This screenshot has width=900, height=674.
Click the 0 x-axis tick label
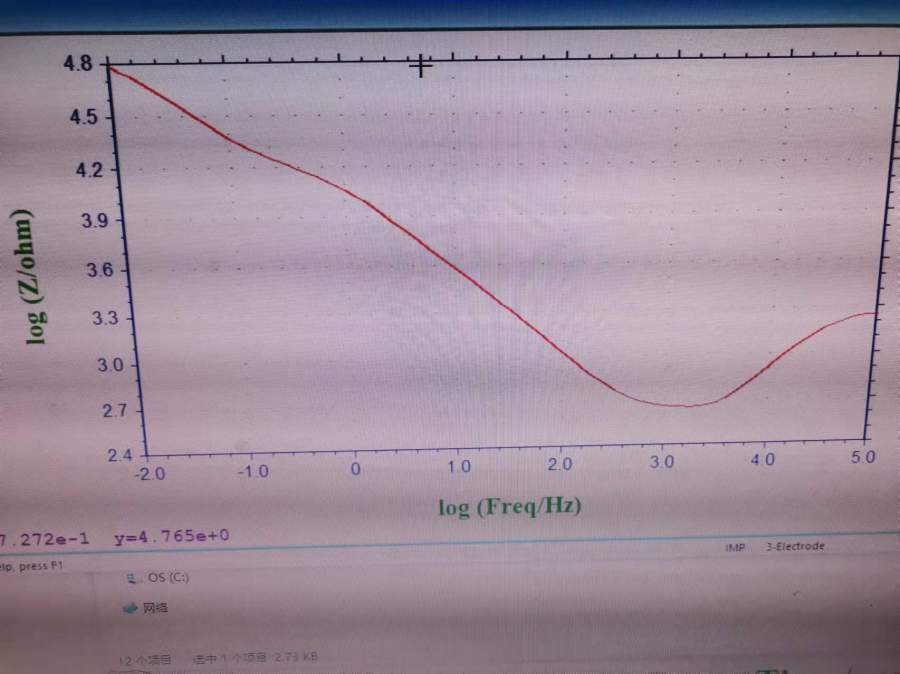coord(355,470)
